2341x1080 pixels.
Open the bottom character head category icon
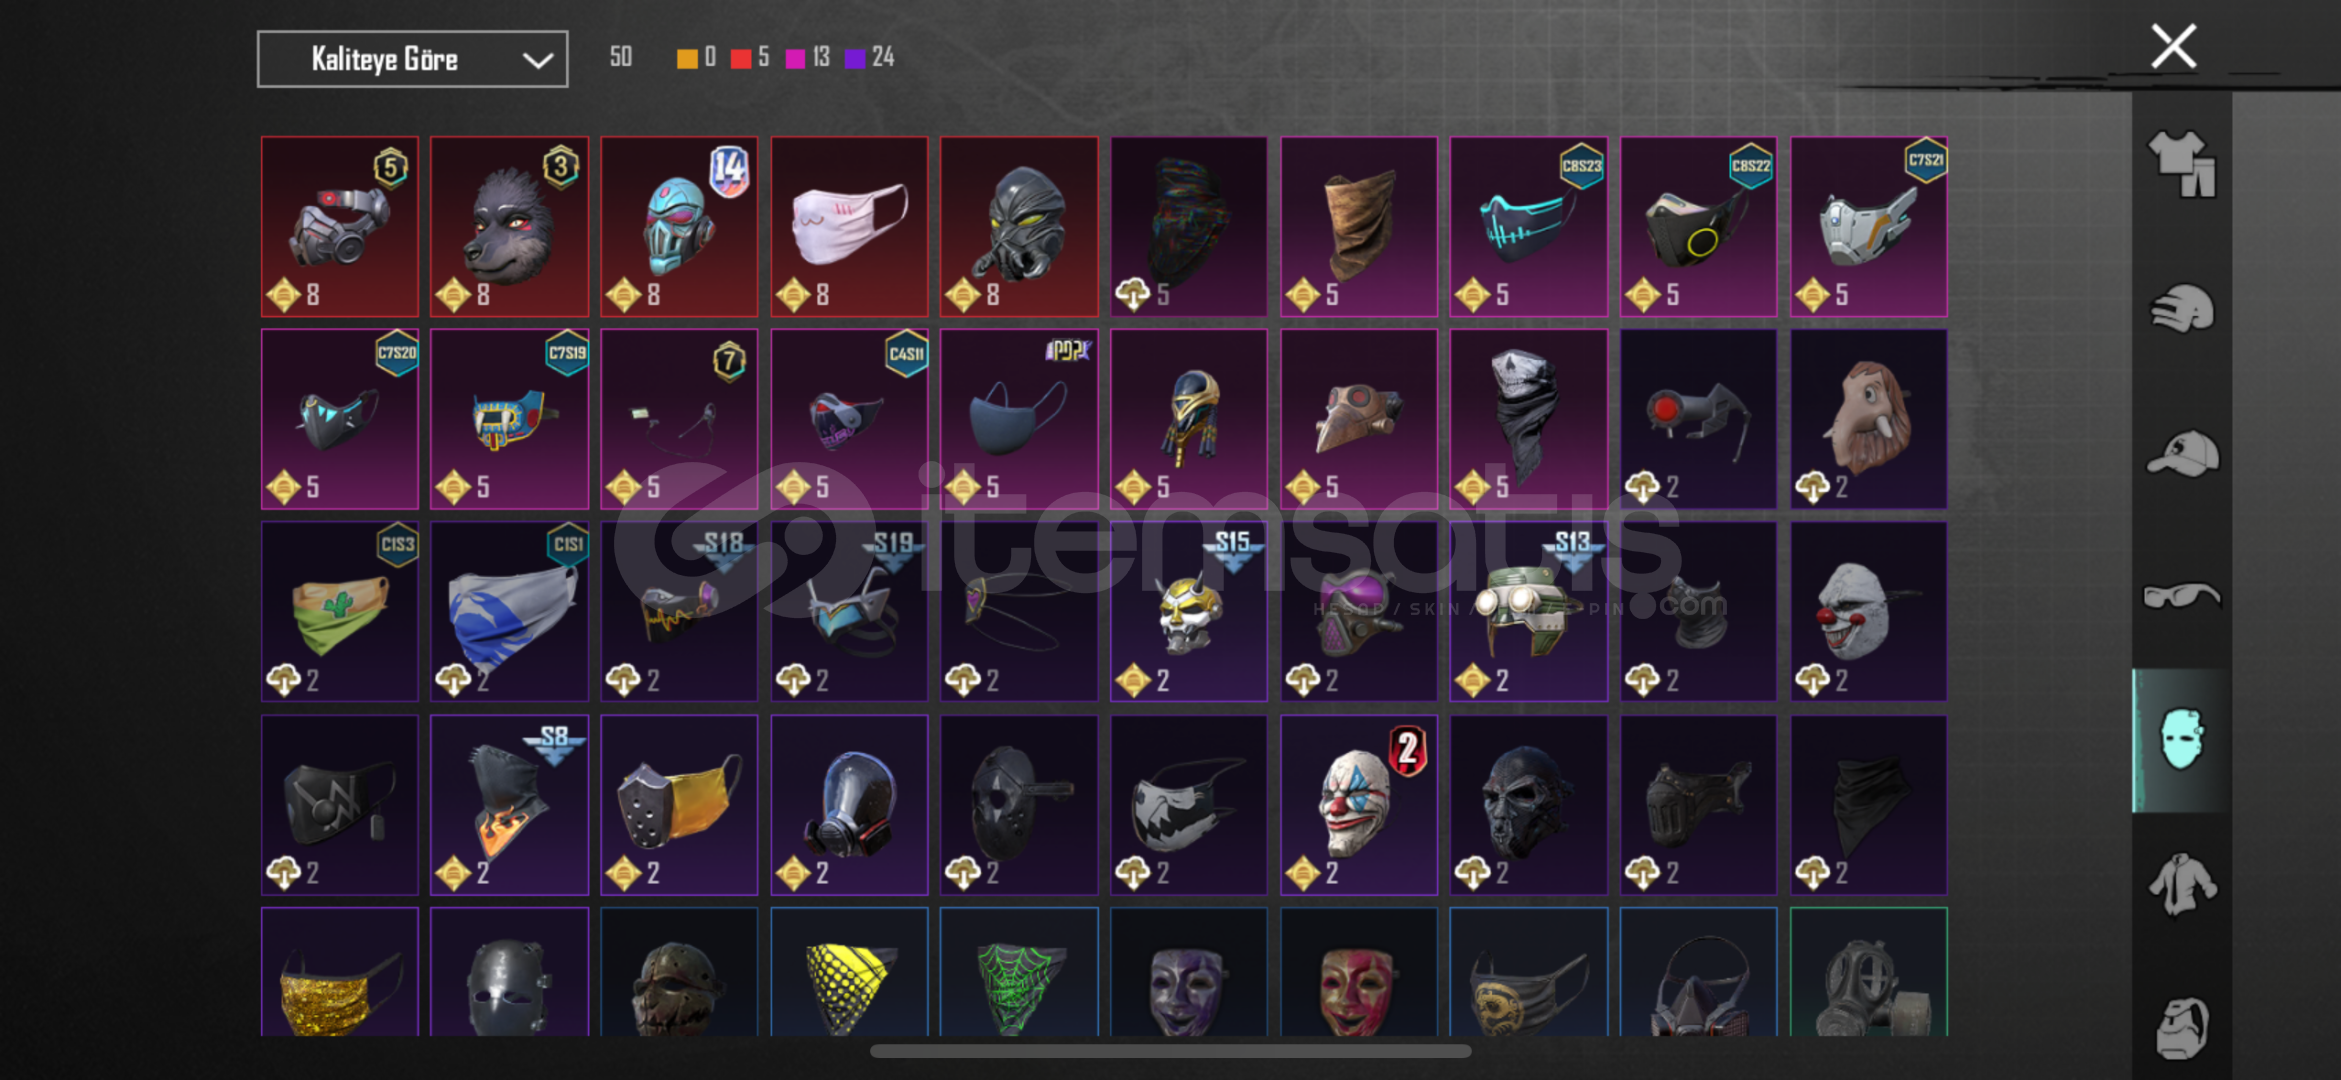[2182, 1028]
